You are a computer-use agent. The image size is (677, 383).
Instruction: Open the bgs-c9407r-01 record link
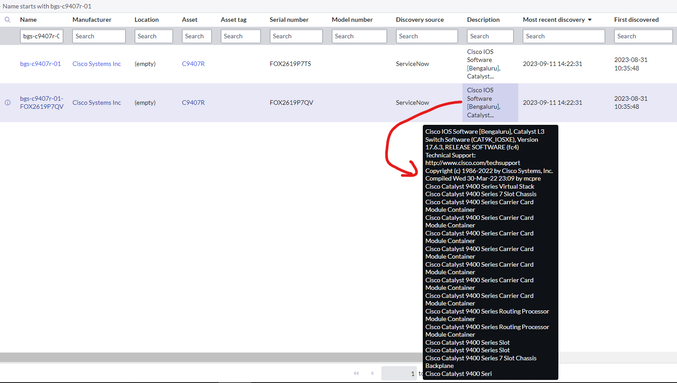tap(40, 63)
